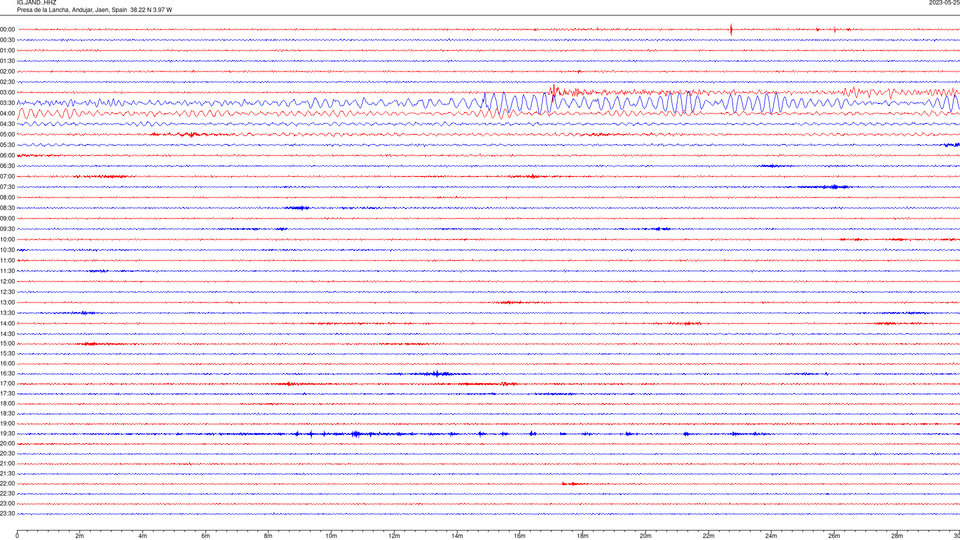The image size is (960, 540).
Task: Pick the 03:30 row label
Action: (x=7, y=103)
